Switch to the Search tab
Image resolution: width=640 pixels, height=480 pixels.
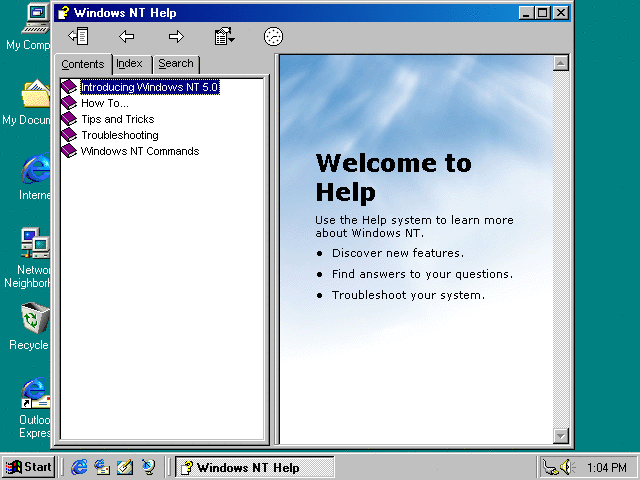click(176, 64)
